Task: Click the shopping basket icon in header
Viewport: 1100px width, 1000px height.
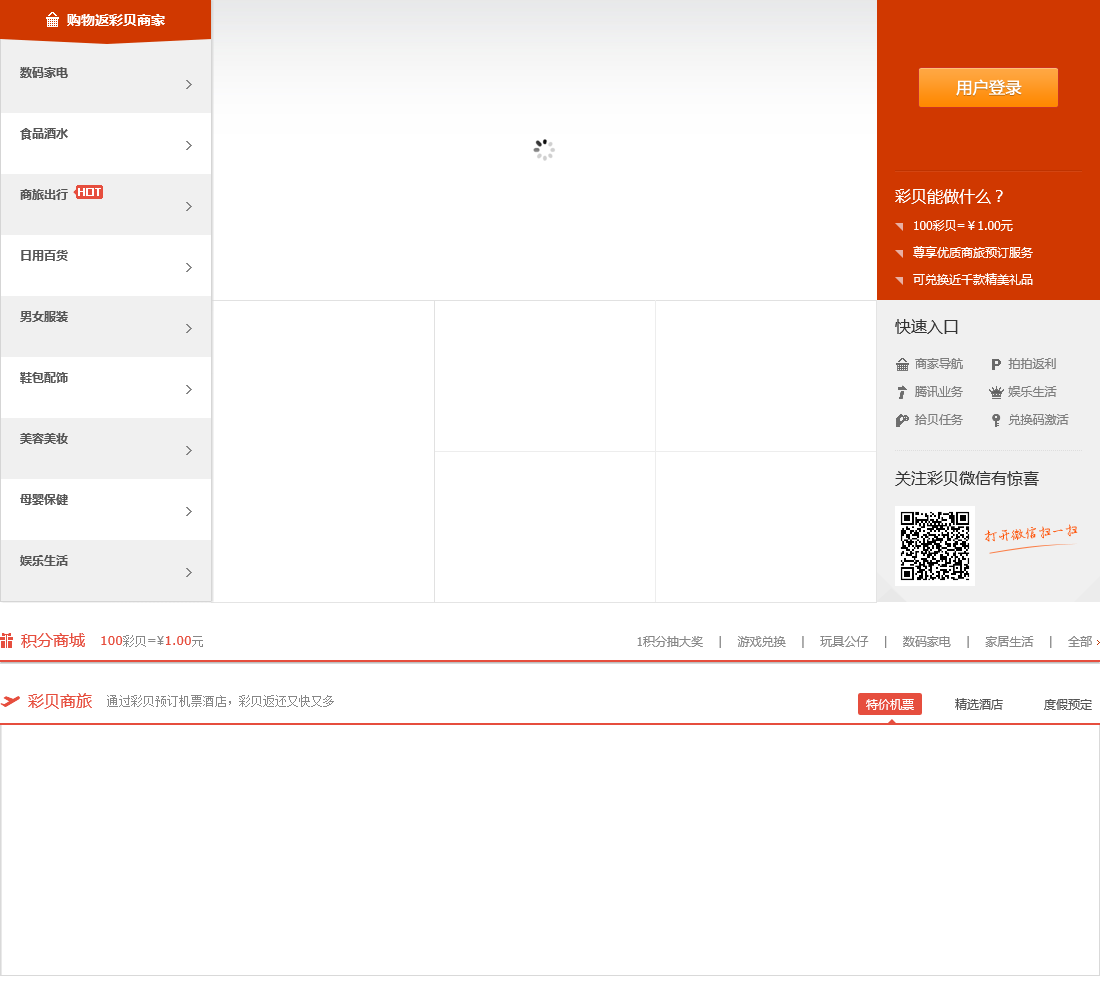Action: point(52,20)
